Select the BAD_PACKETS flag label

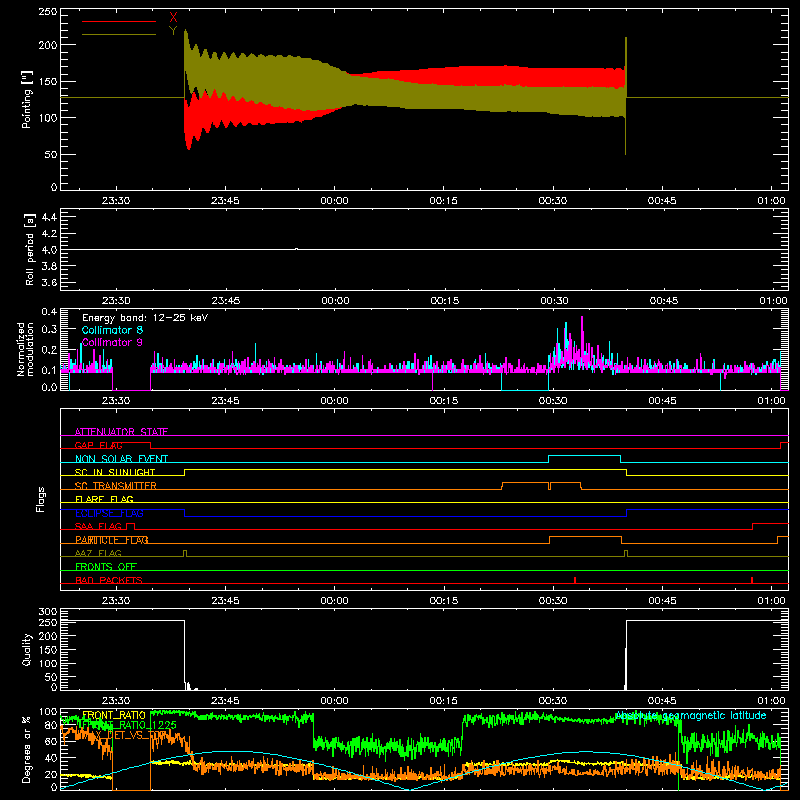click(109, 580)
